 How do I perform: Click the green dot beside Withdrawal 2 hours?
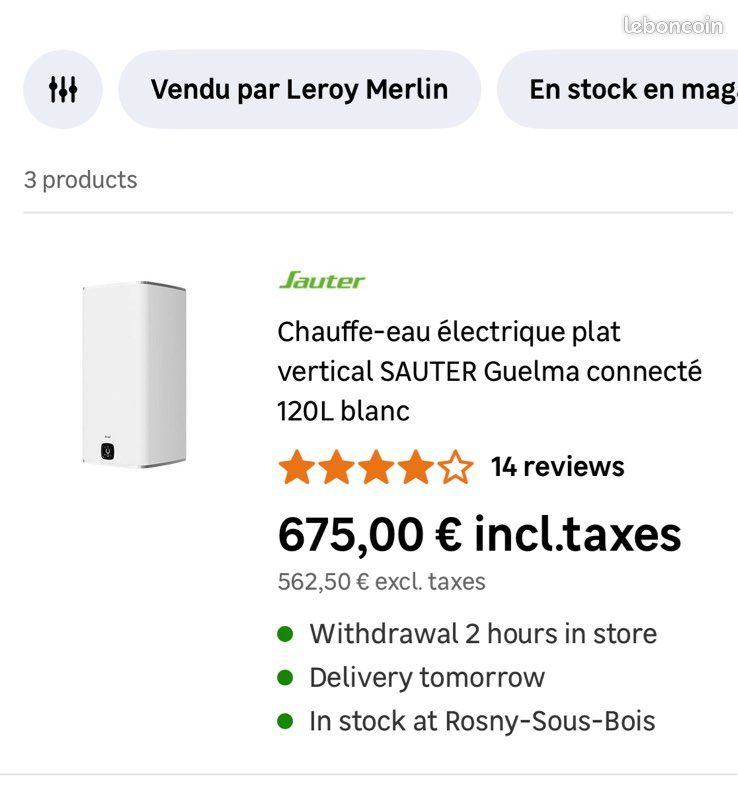[287, 633]
